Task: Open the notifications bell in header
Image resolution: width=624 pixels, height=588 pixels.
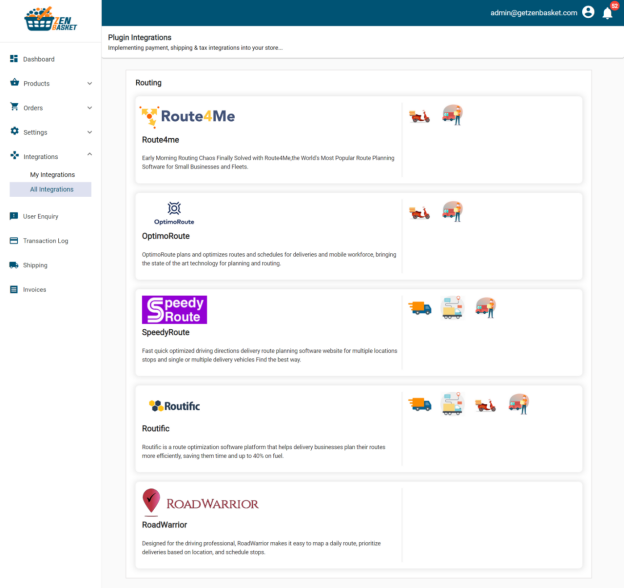Action: click(x=607, y=13)
